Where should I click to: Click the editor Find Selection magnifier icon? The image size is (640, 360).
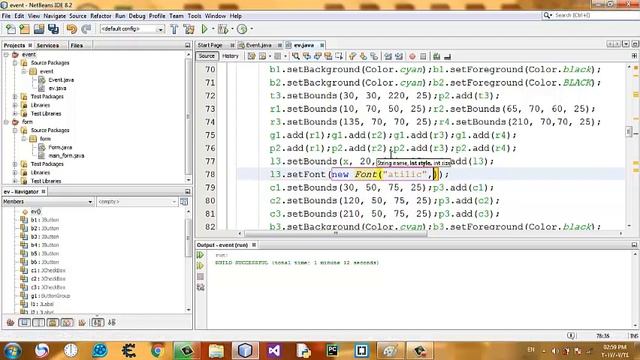click(x=296, y=56)
